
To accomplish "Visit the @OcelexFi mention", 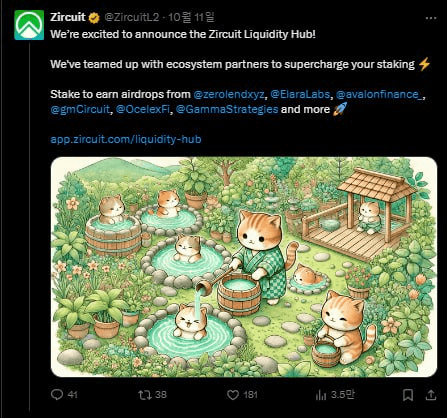I will point(143,109).
